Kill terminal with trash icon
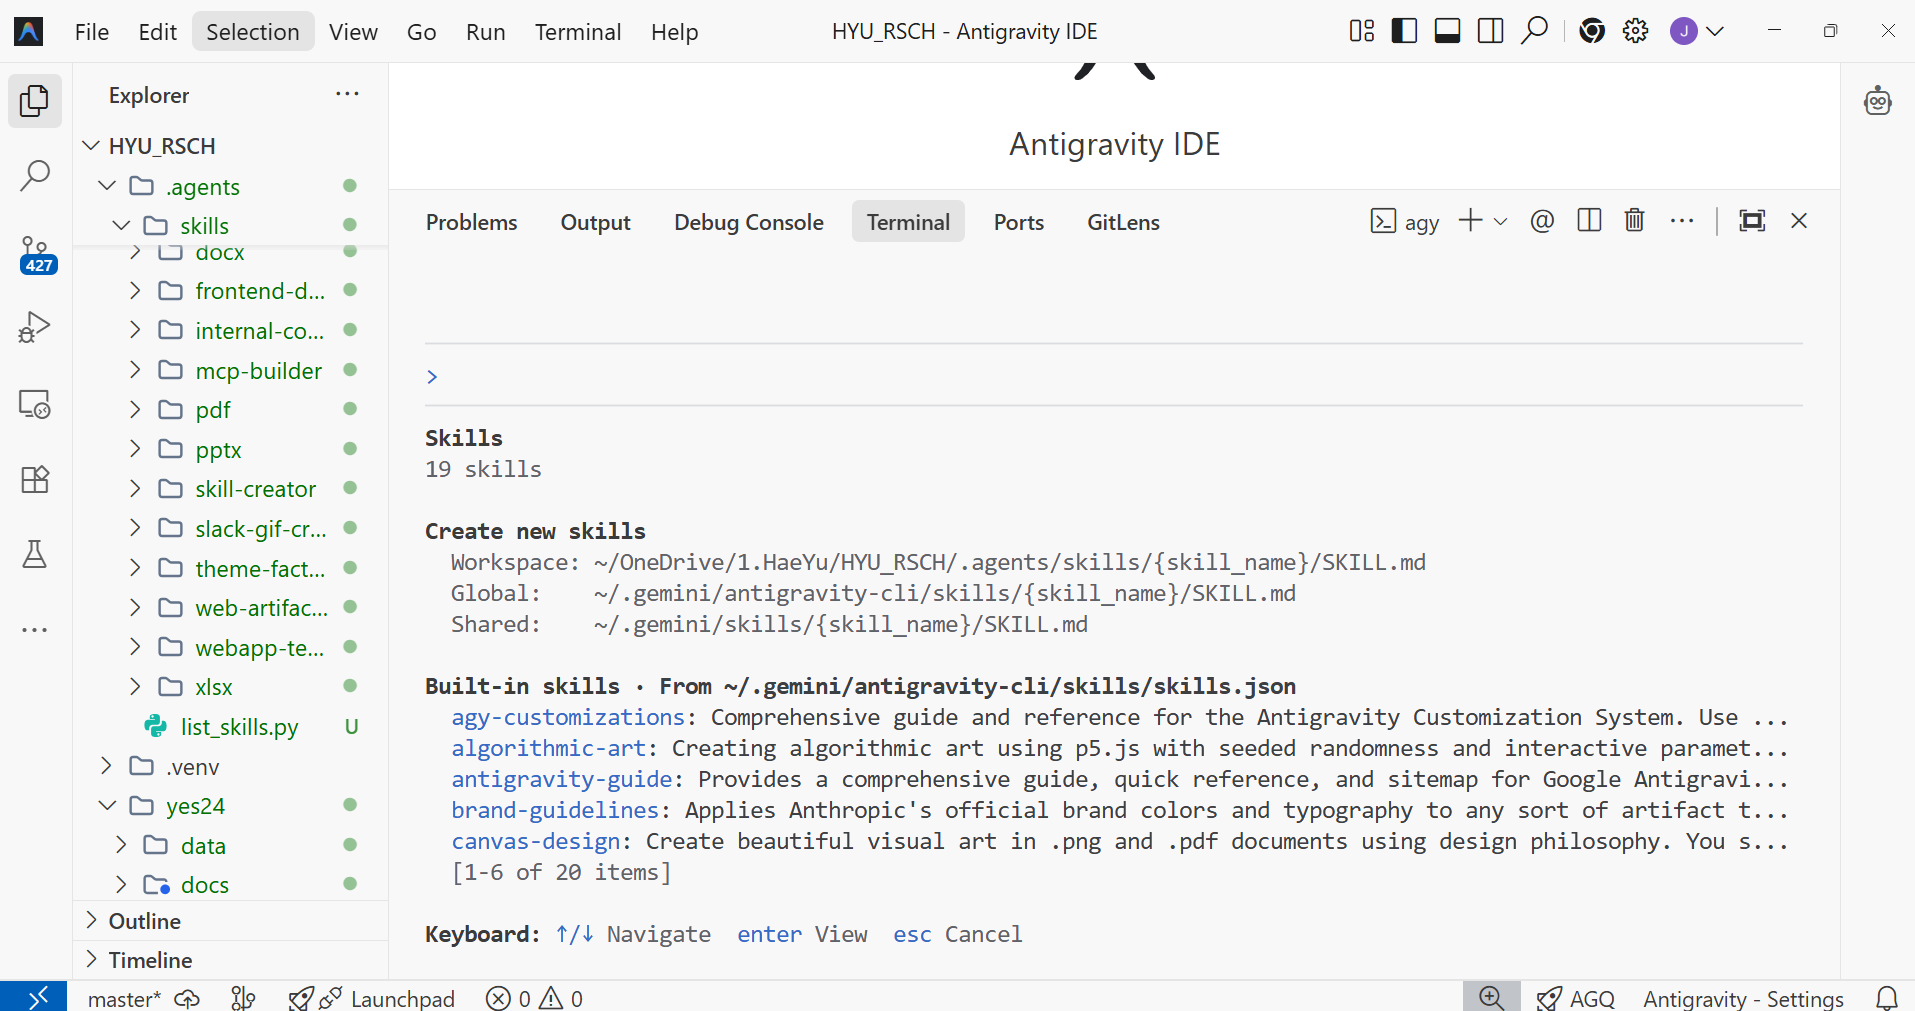 1634,220
